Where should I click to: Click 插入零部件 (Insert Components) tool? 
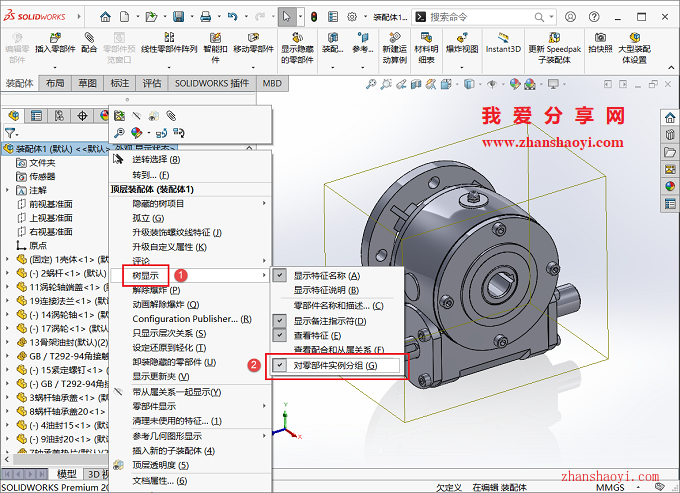[55, 43]
